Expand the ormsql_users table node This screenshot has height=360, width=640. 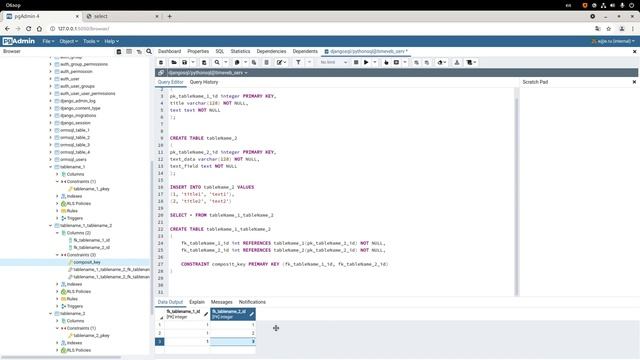point(51,160)
